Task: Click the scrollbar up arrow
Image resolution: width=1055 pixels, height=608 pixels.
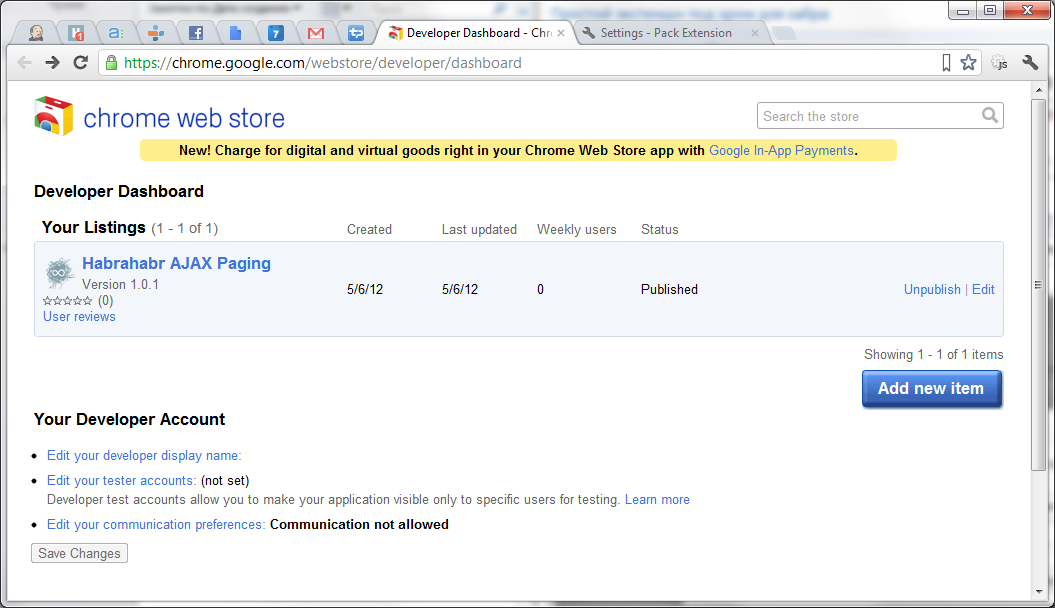Action: [1039, 89]
